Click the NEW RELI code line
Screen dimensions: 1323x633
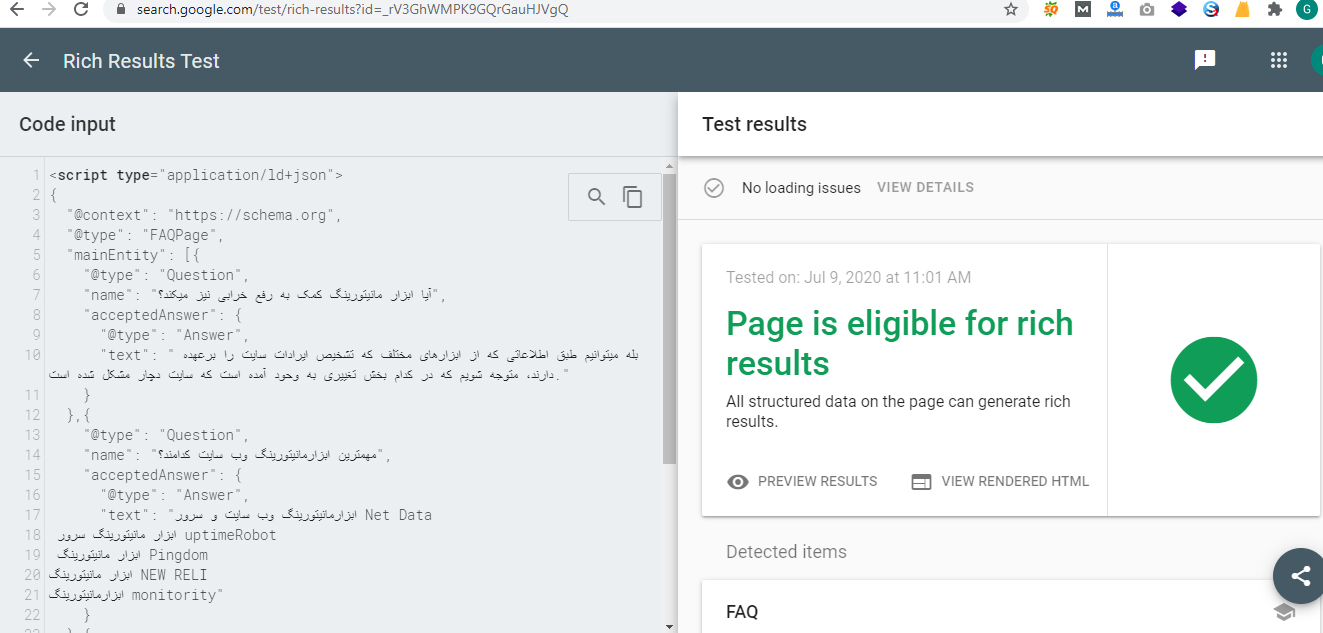coord(128,575)
